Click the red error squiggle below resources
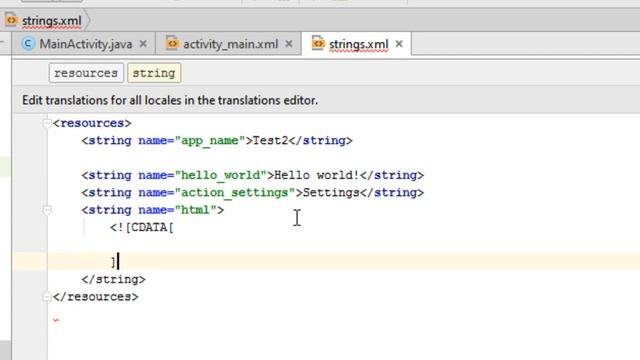Screen dimensions: 640x360 56,320
